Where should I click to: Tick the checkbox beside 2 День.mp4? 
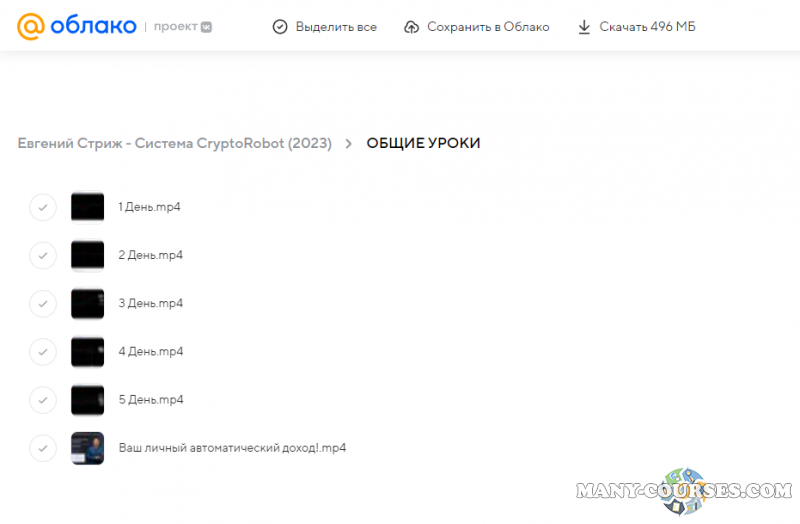43,255
